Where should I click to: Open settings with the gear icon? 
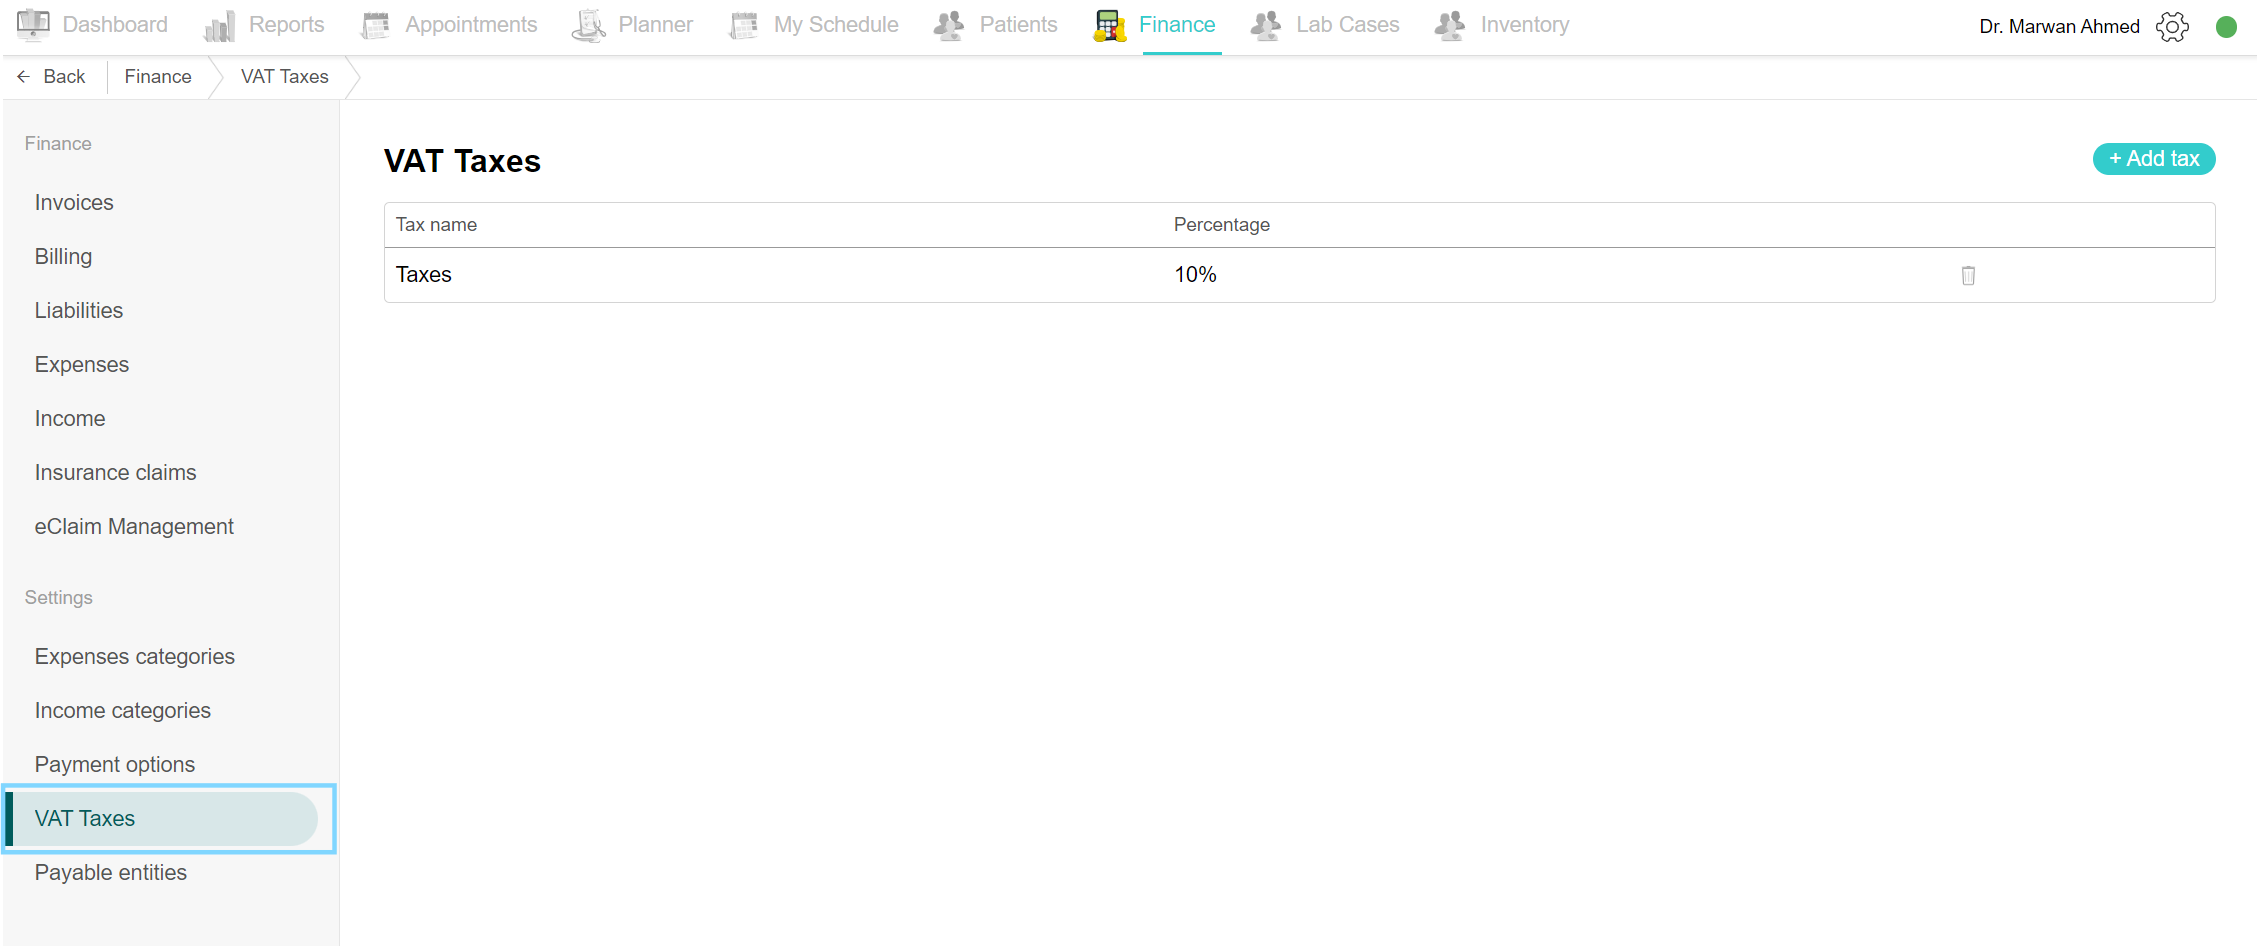(2172, 26)
